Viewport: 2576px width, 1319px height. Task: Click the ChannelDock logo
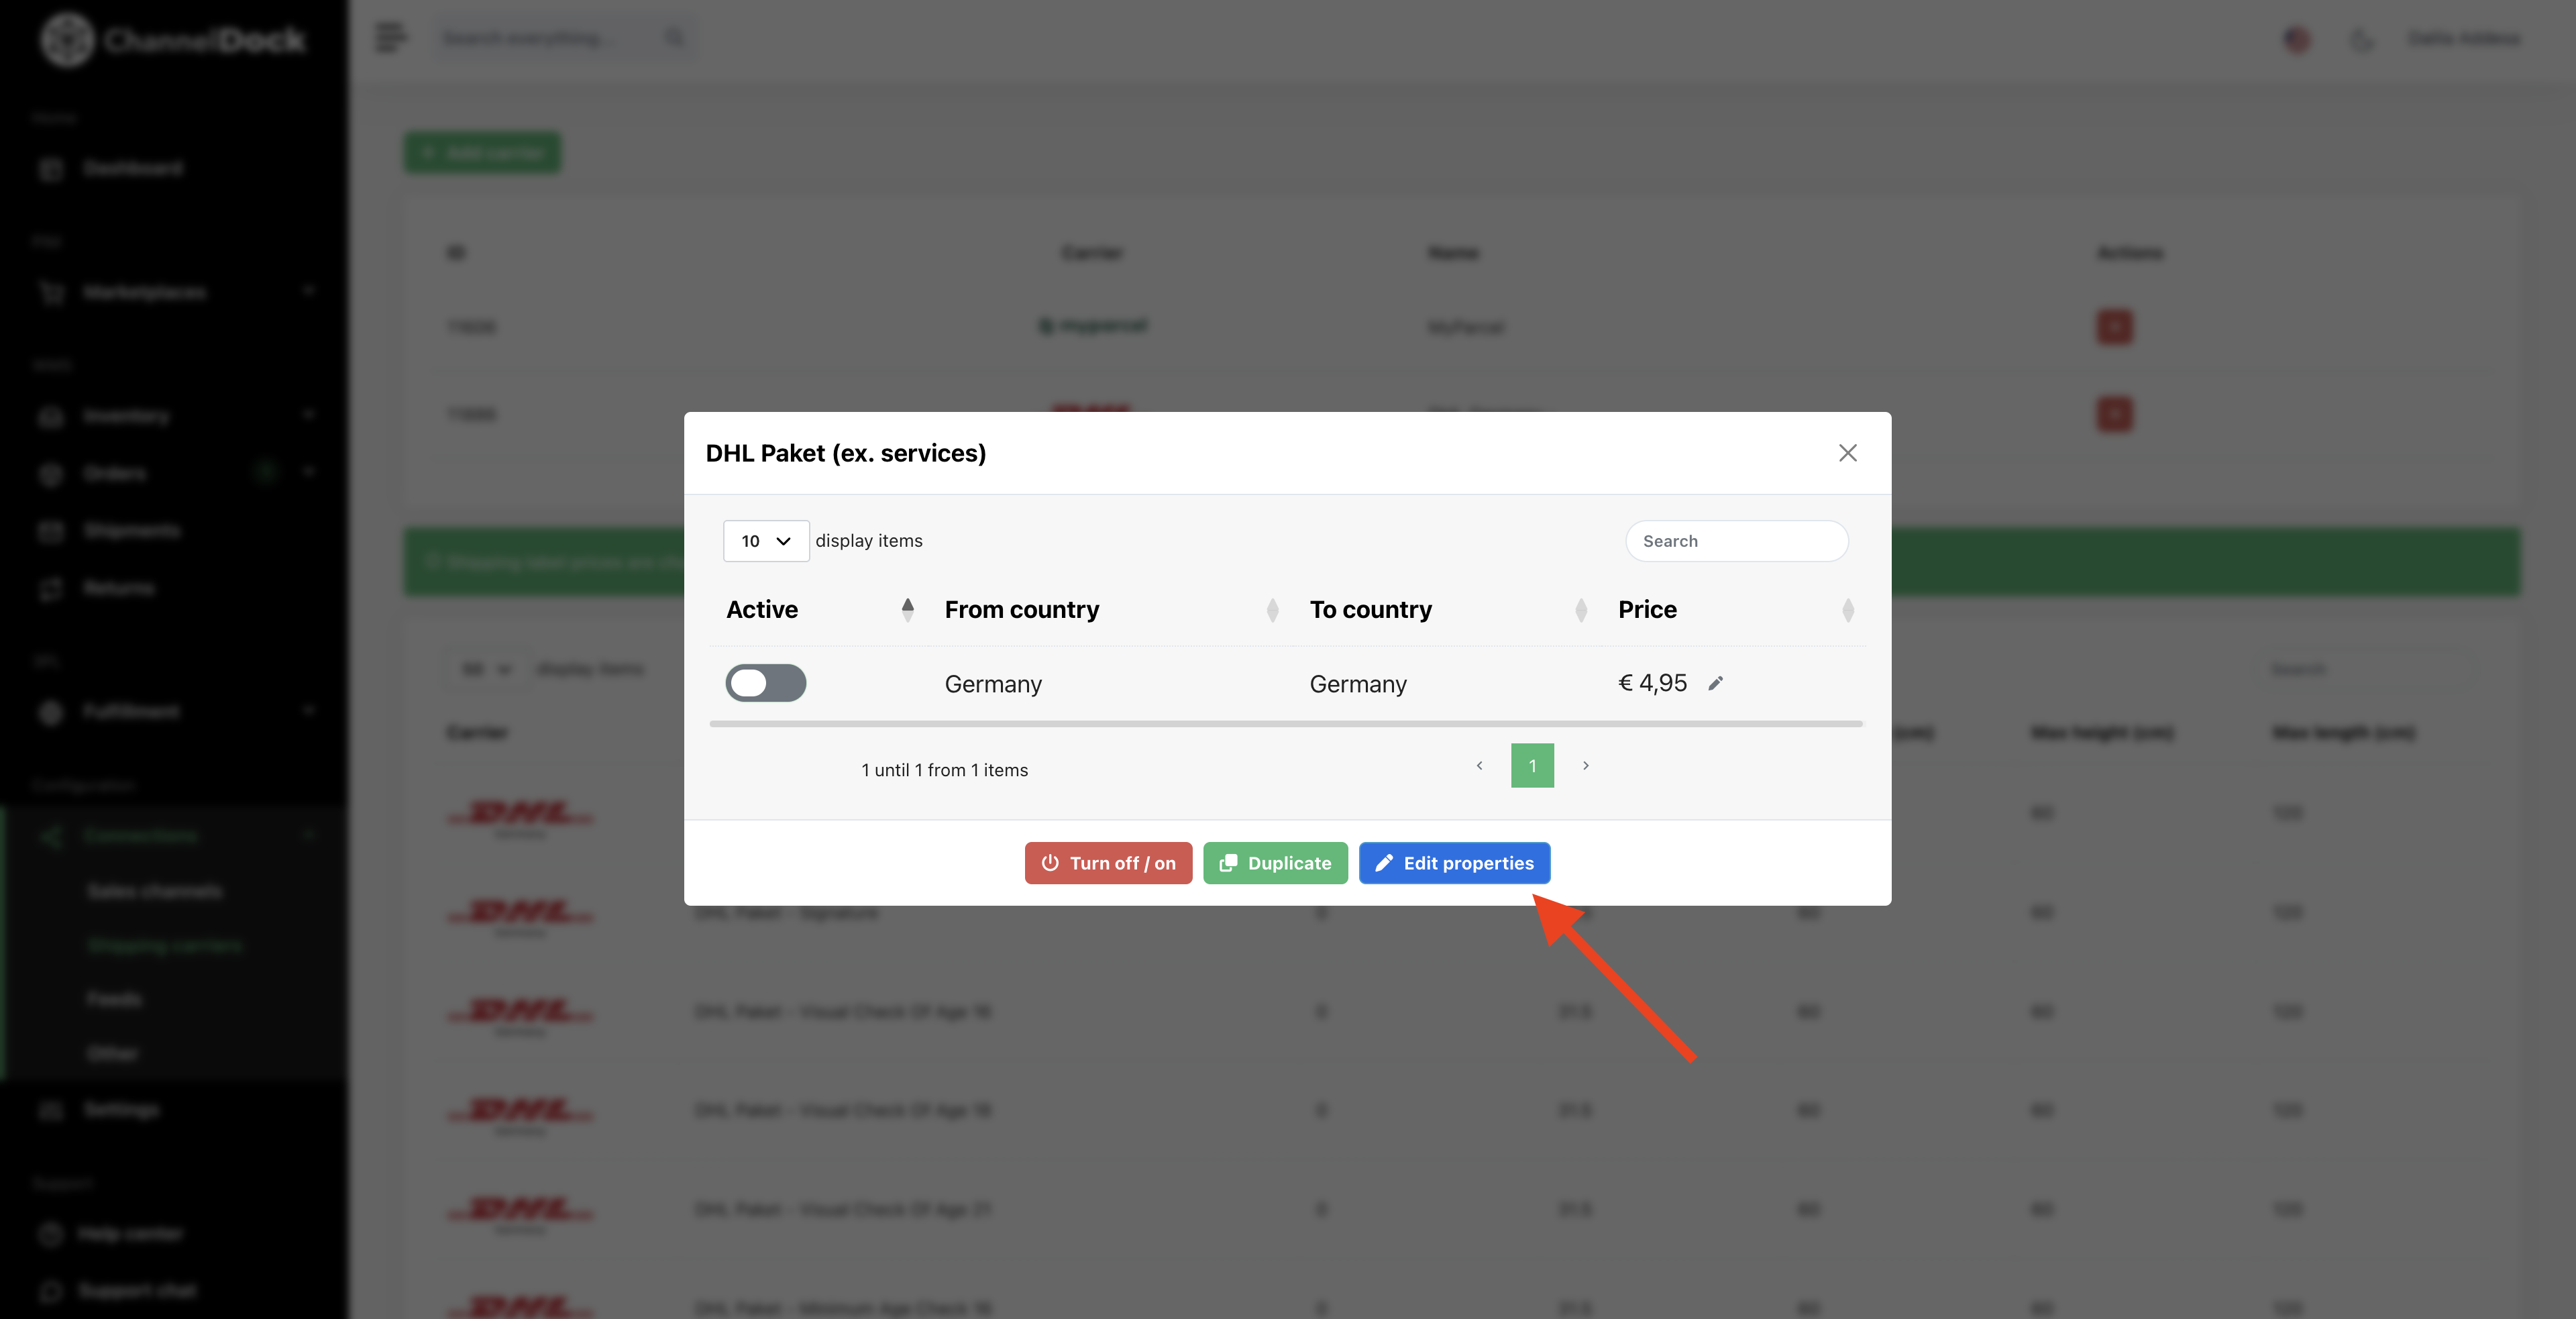(172, 40)
